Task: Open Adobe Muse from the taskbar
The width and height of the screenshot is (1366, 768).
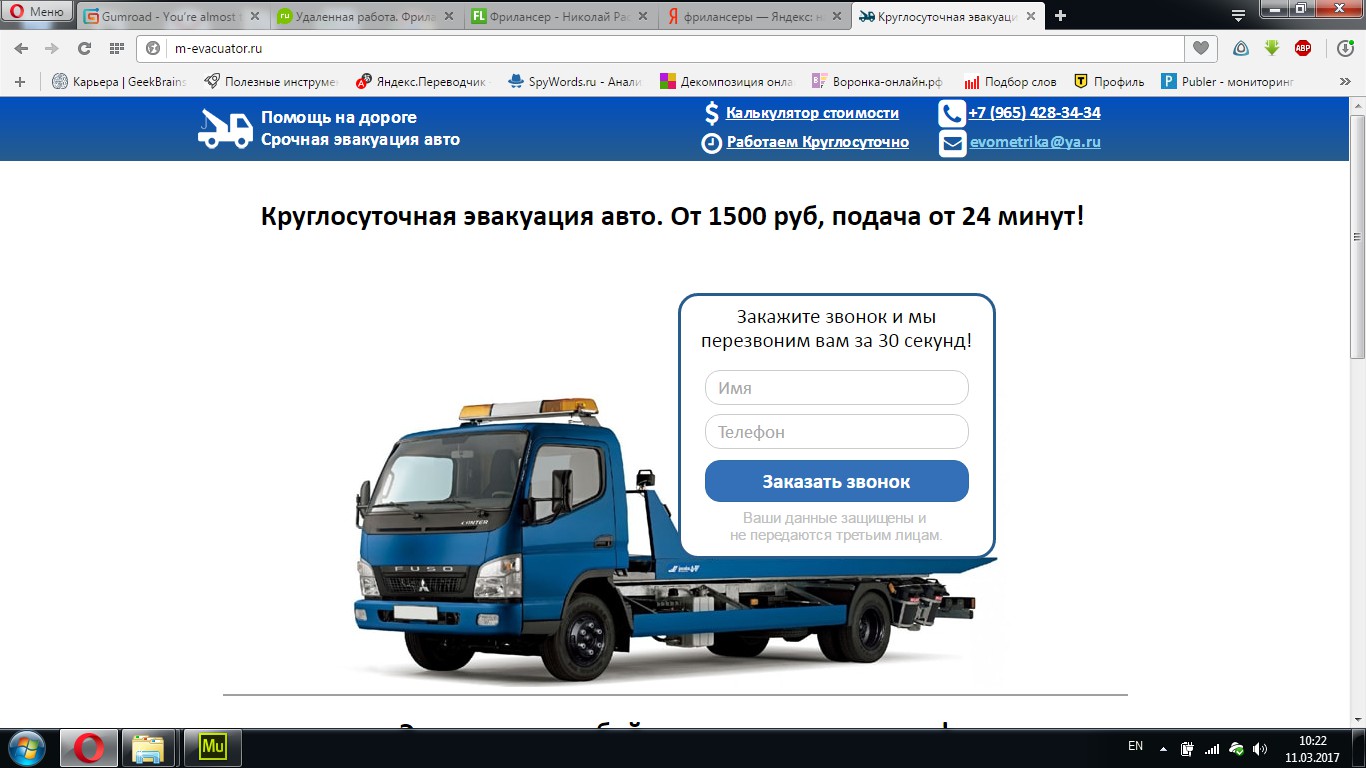Action: [x=212, y=748]
